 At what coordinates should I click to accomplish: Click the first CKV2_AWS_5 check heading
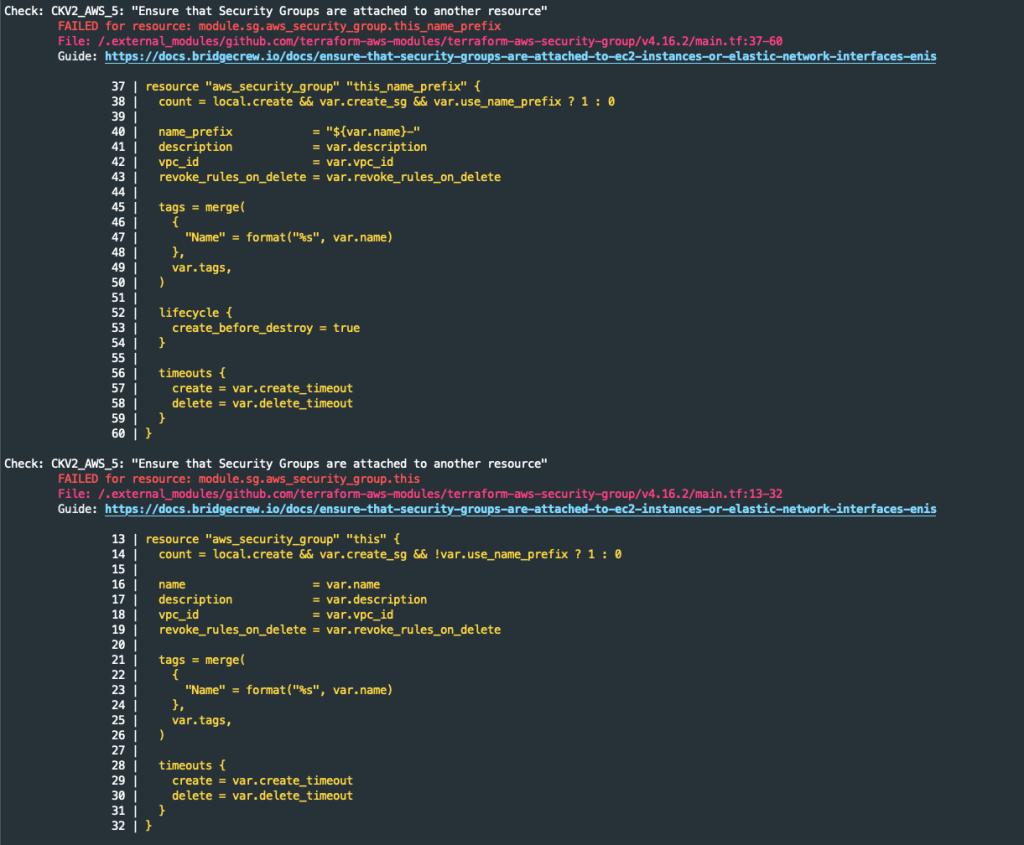coord(276,10)
